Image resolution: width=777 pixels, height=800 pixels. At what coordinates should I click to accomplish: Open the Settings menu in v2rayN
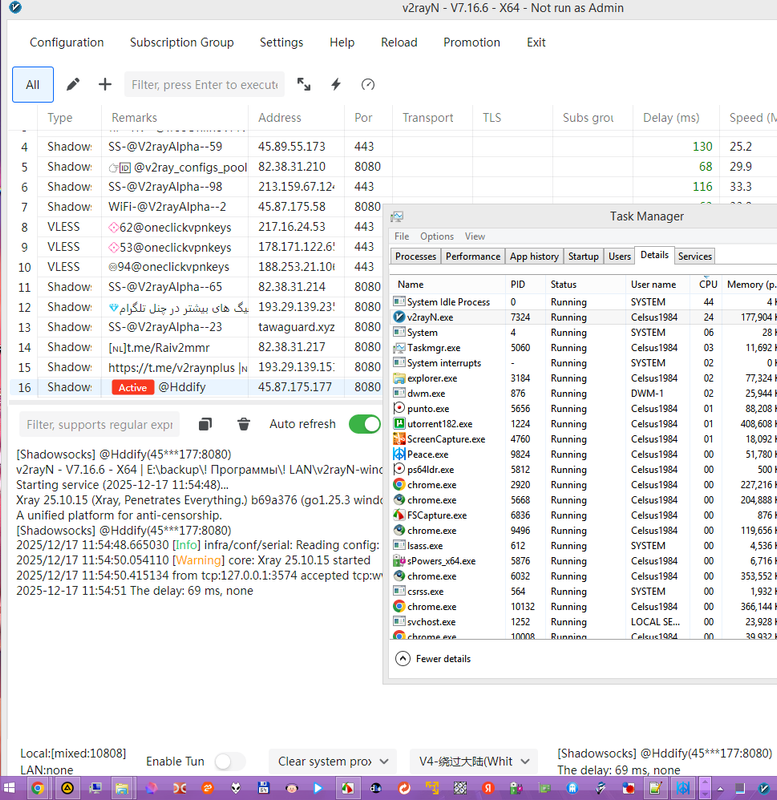pos(281,42)
